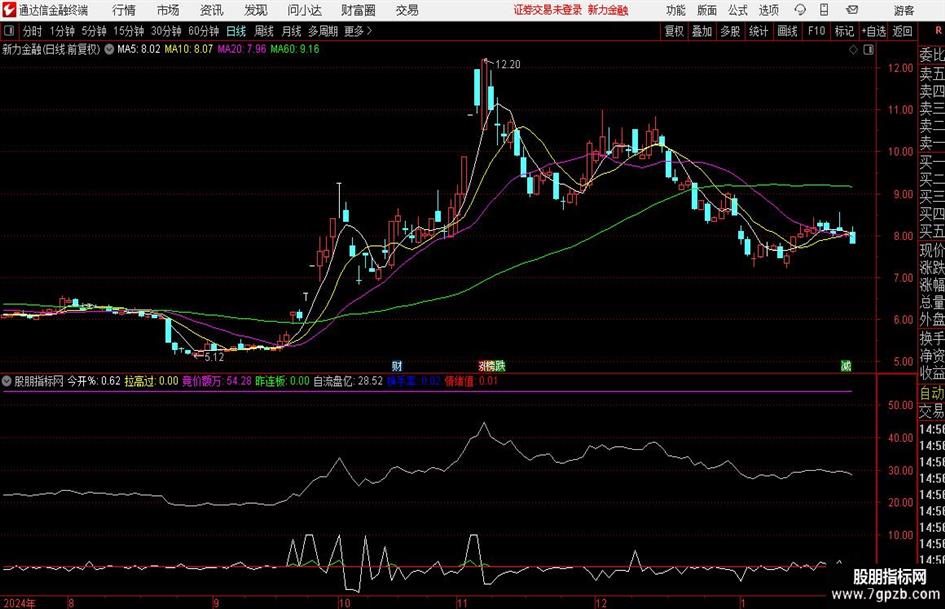Open the 多周期 multi-period view
The width and height of the screenshot is (945, 609).
pos(323,31)
